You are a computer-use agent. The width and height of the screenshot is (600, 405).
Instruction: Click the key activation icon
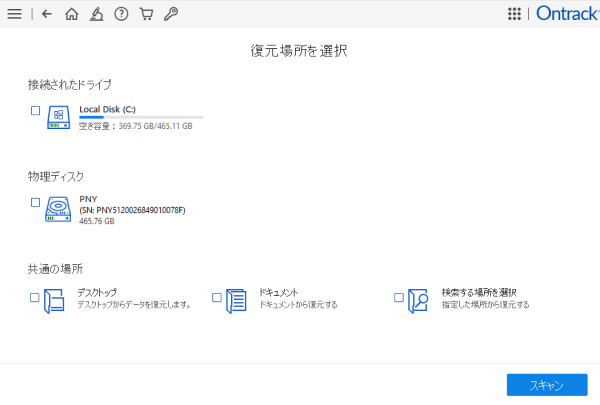pos(171,14)
